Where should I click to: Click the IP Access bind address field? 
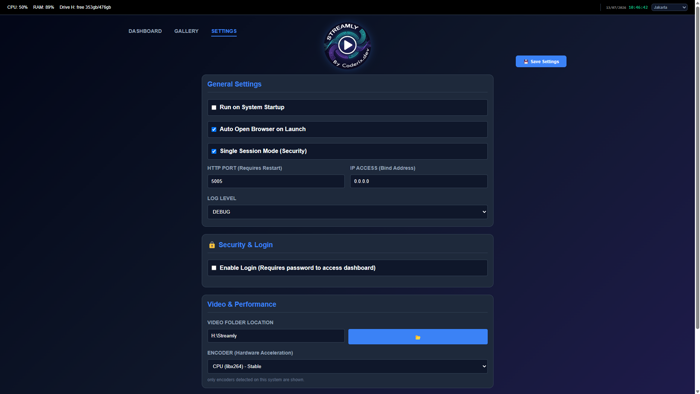coord(419,181)
